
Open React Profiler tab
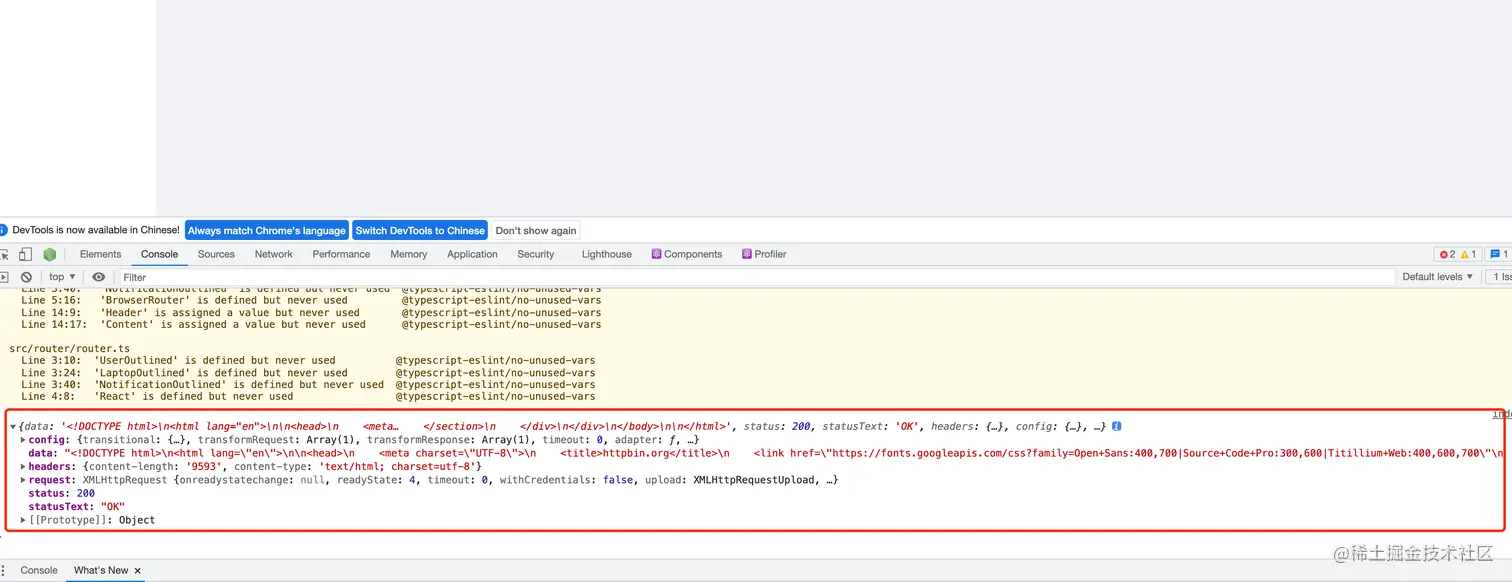pyautogui.click(x=764, y=254)
